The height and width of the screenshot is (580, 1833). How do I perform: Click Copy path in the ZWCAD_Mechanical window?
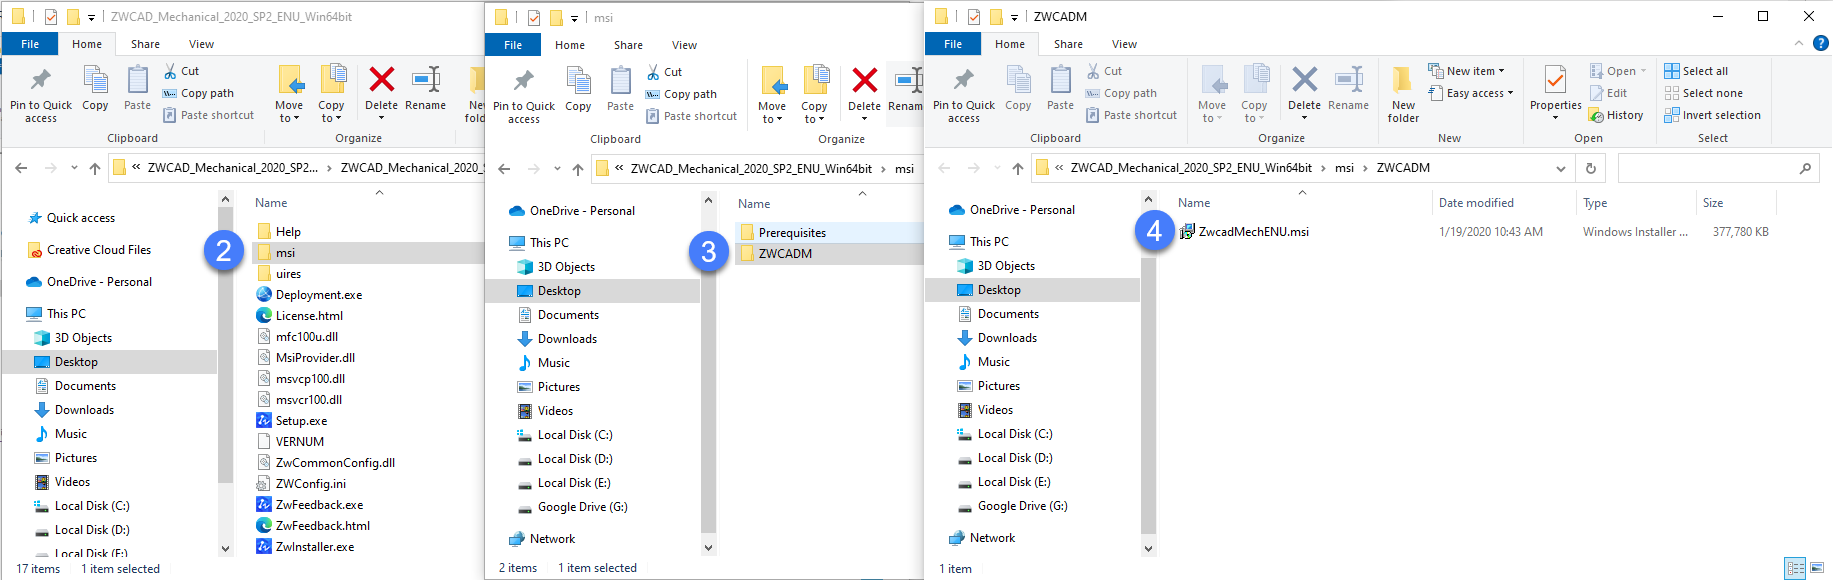pos(198,93)
